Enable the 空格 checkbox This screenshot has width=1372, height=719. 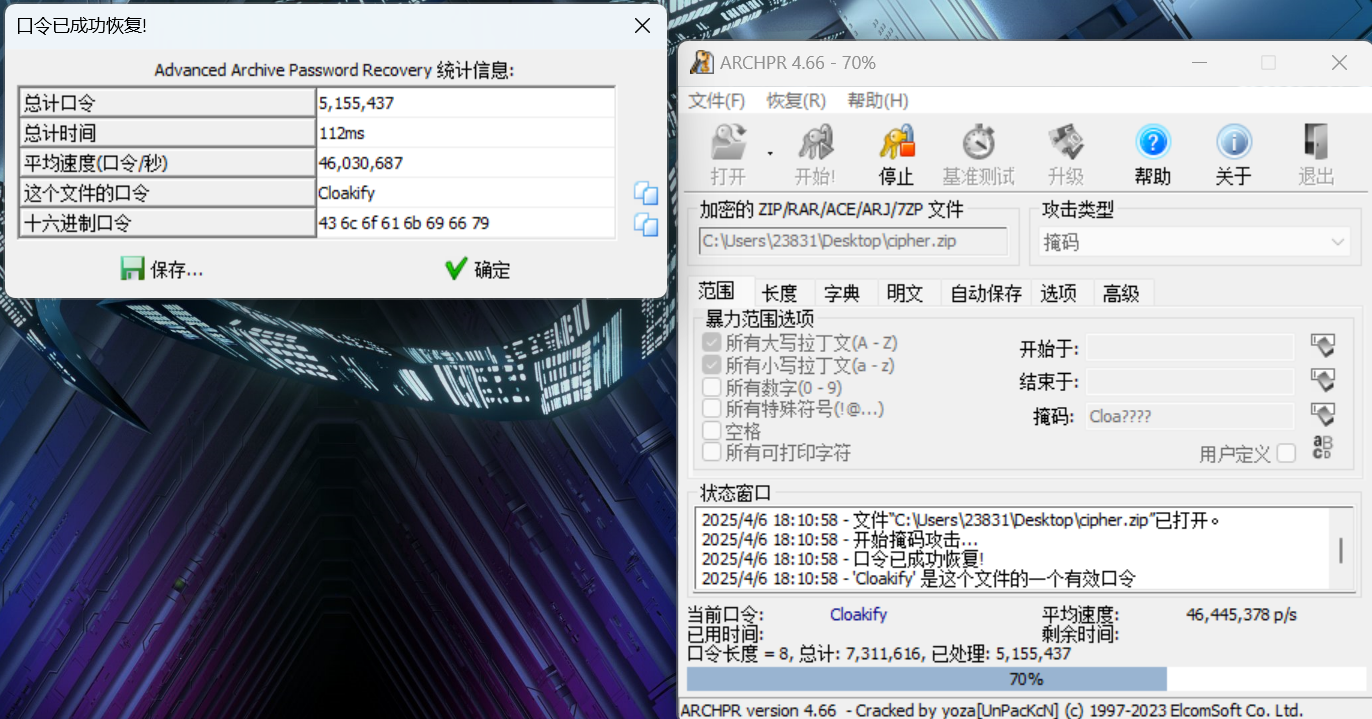712,431
